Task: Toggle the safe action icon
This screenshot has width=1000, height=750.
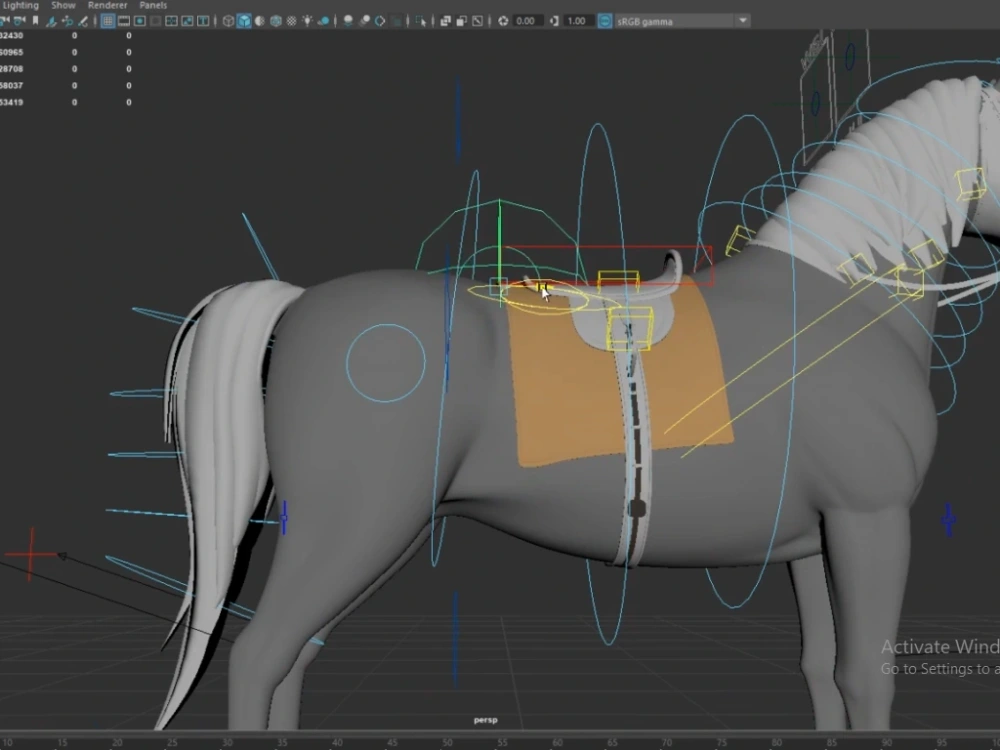Action: (188, 21)
